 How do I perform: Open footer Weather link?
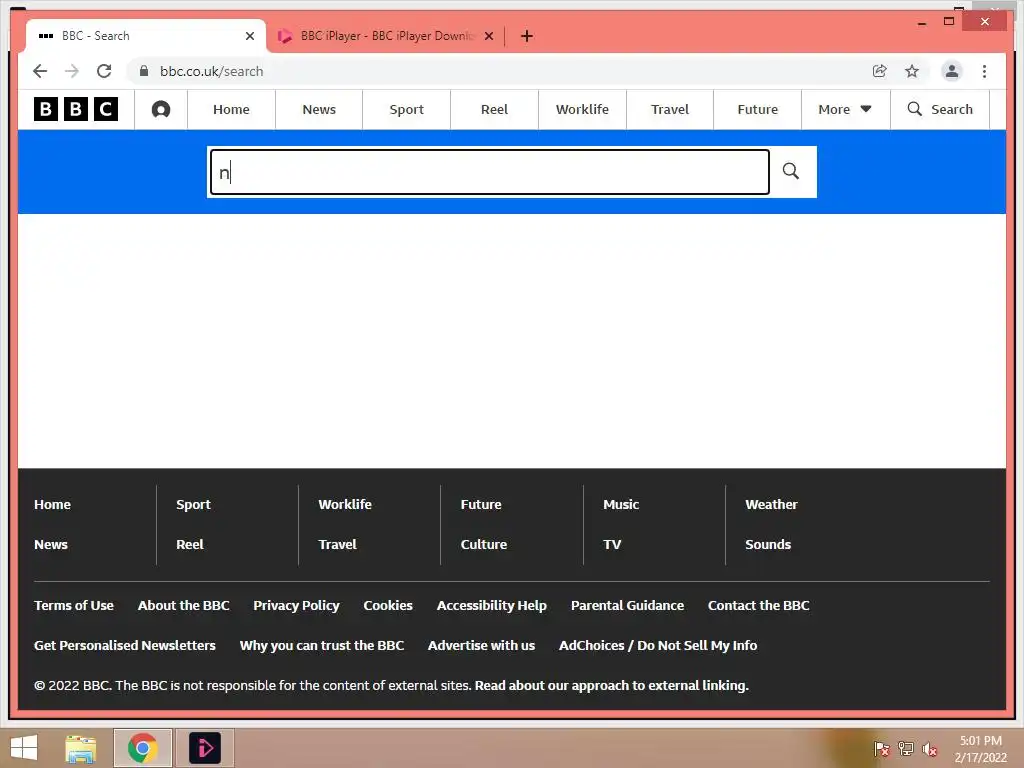(x=771, y=504)
